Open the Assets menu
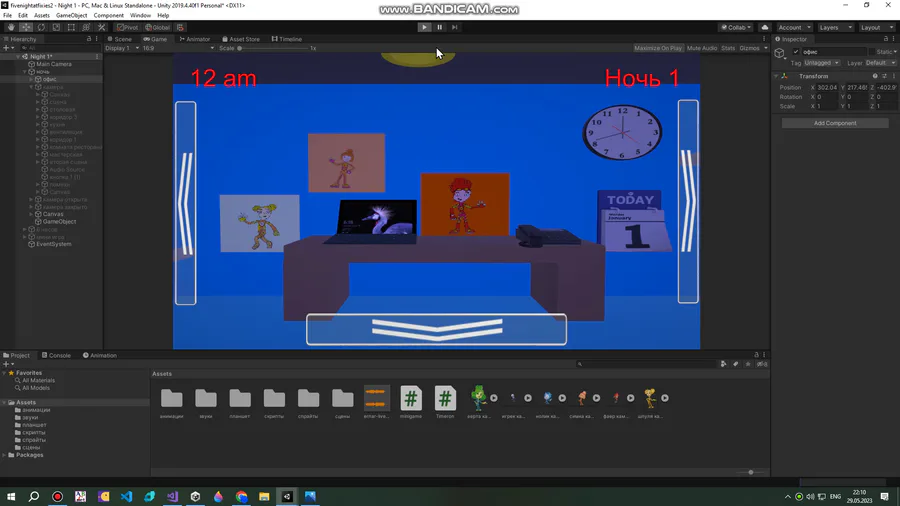The width and height of the screenshot is (900, 506). click(x=41, y=15)
